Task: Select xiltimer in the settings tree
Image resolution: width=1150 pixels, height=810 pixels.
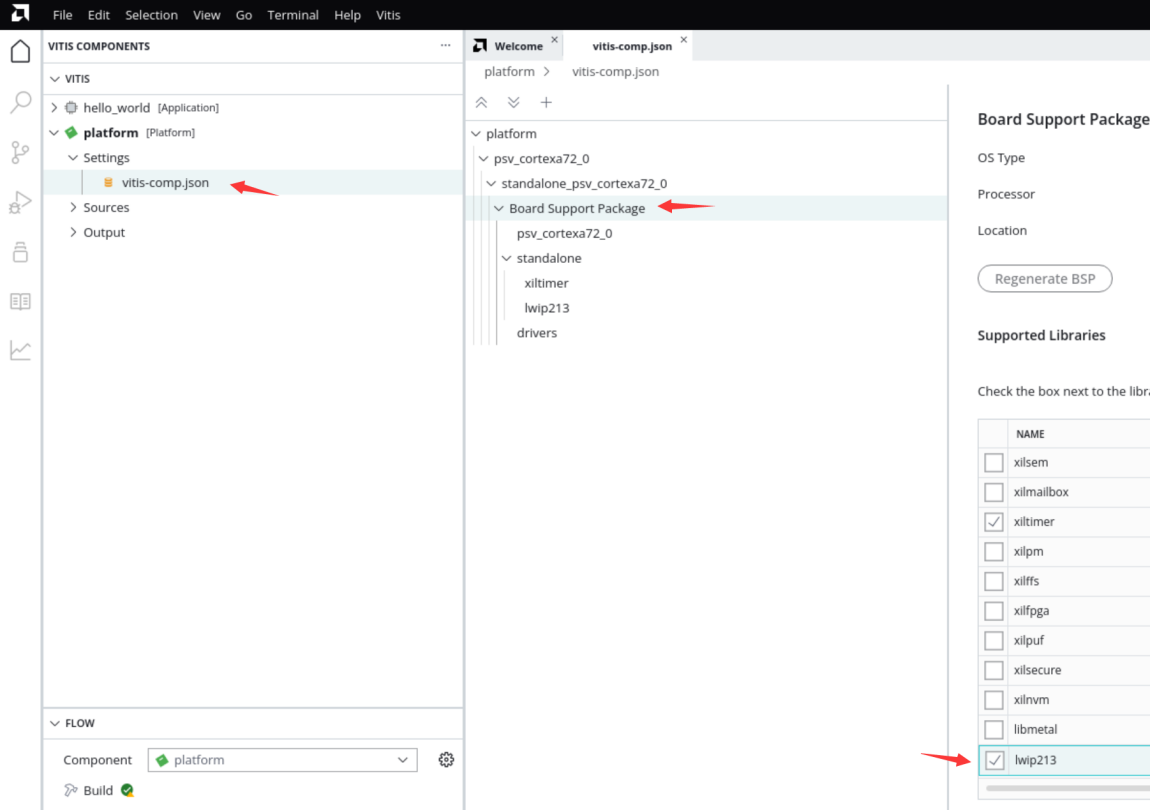Action: click(x=546, y=283)
